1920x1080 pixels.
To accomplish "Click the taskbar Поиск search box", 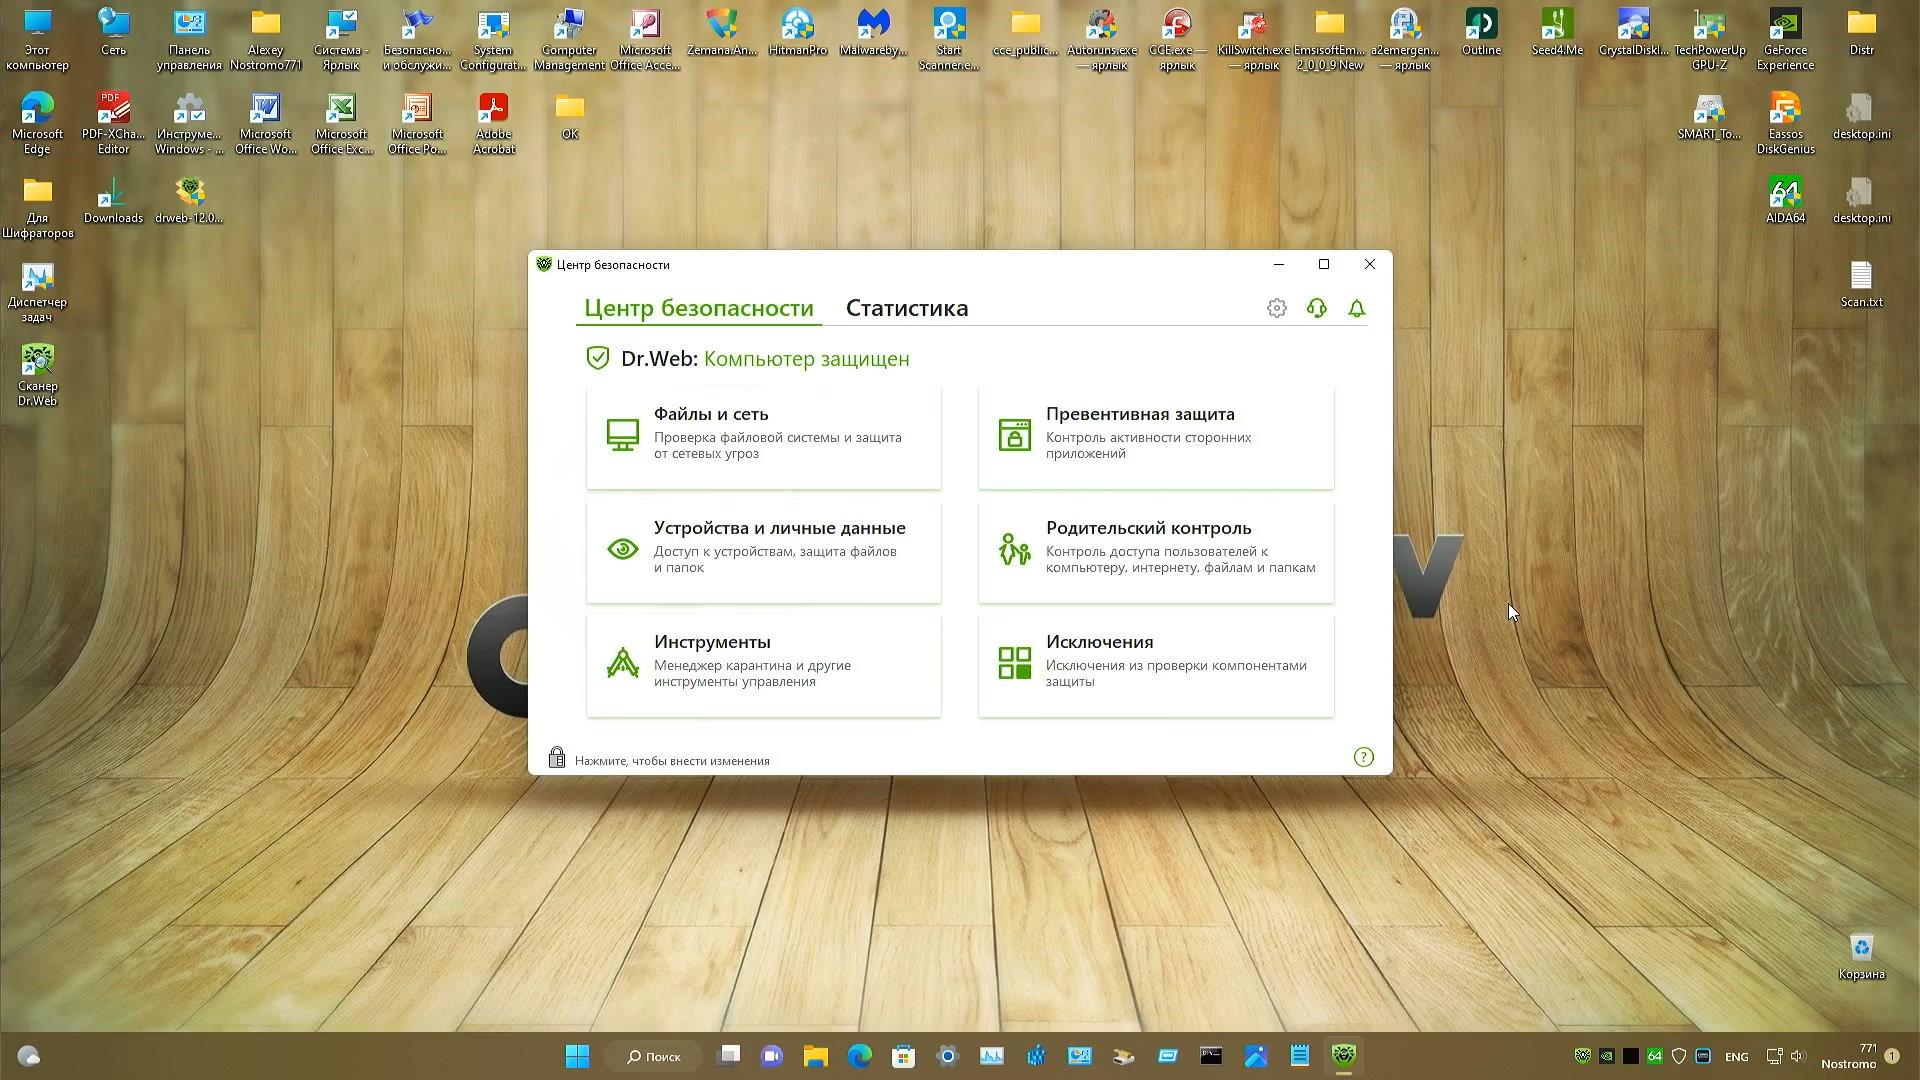I will tap(654, 1056).
